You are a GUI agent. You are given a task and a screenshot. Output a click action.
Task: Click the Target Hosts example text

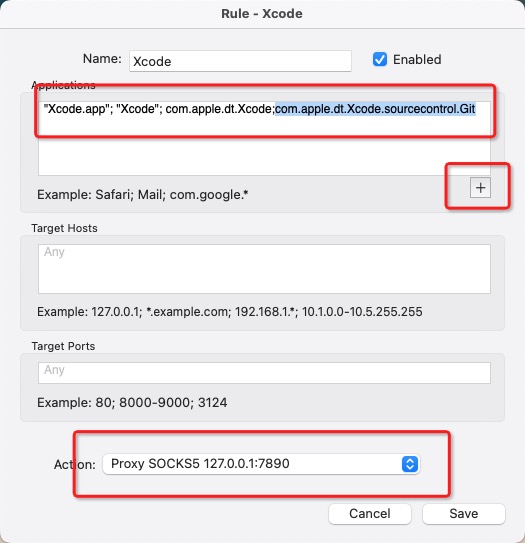coord(230,312)
